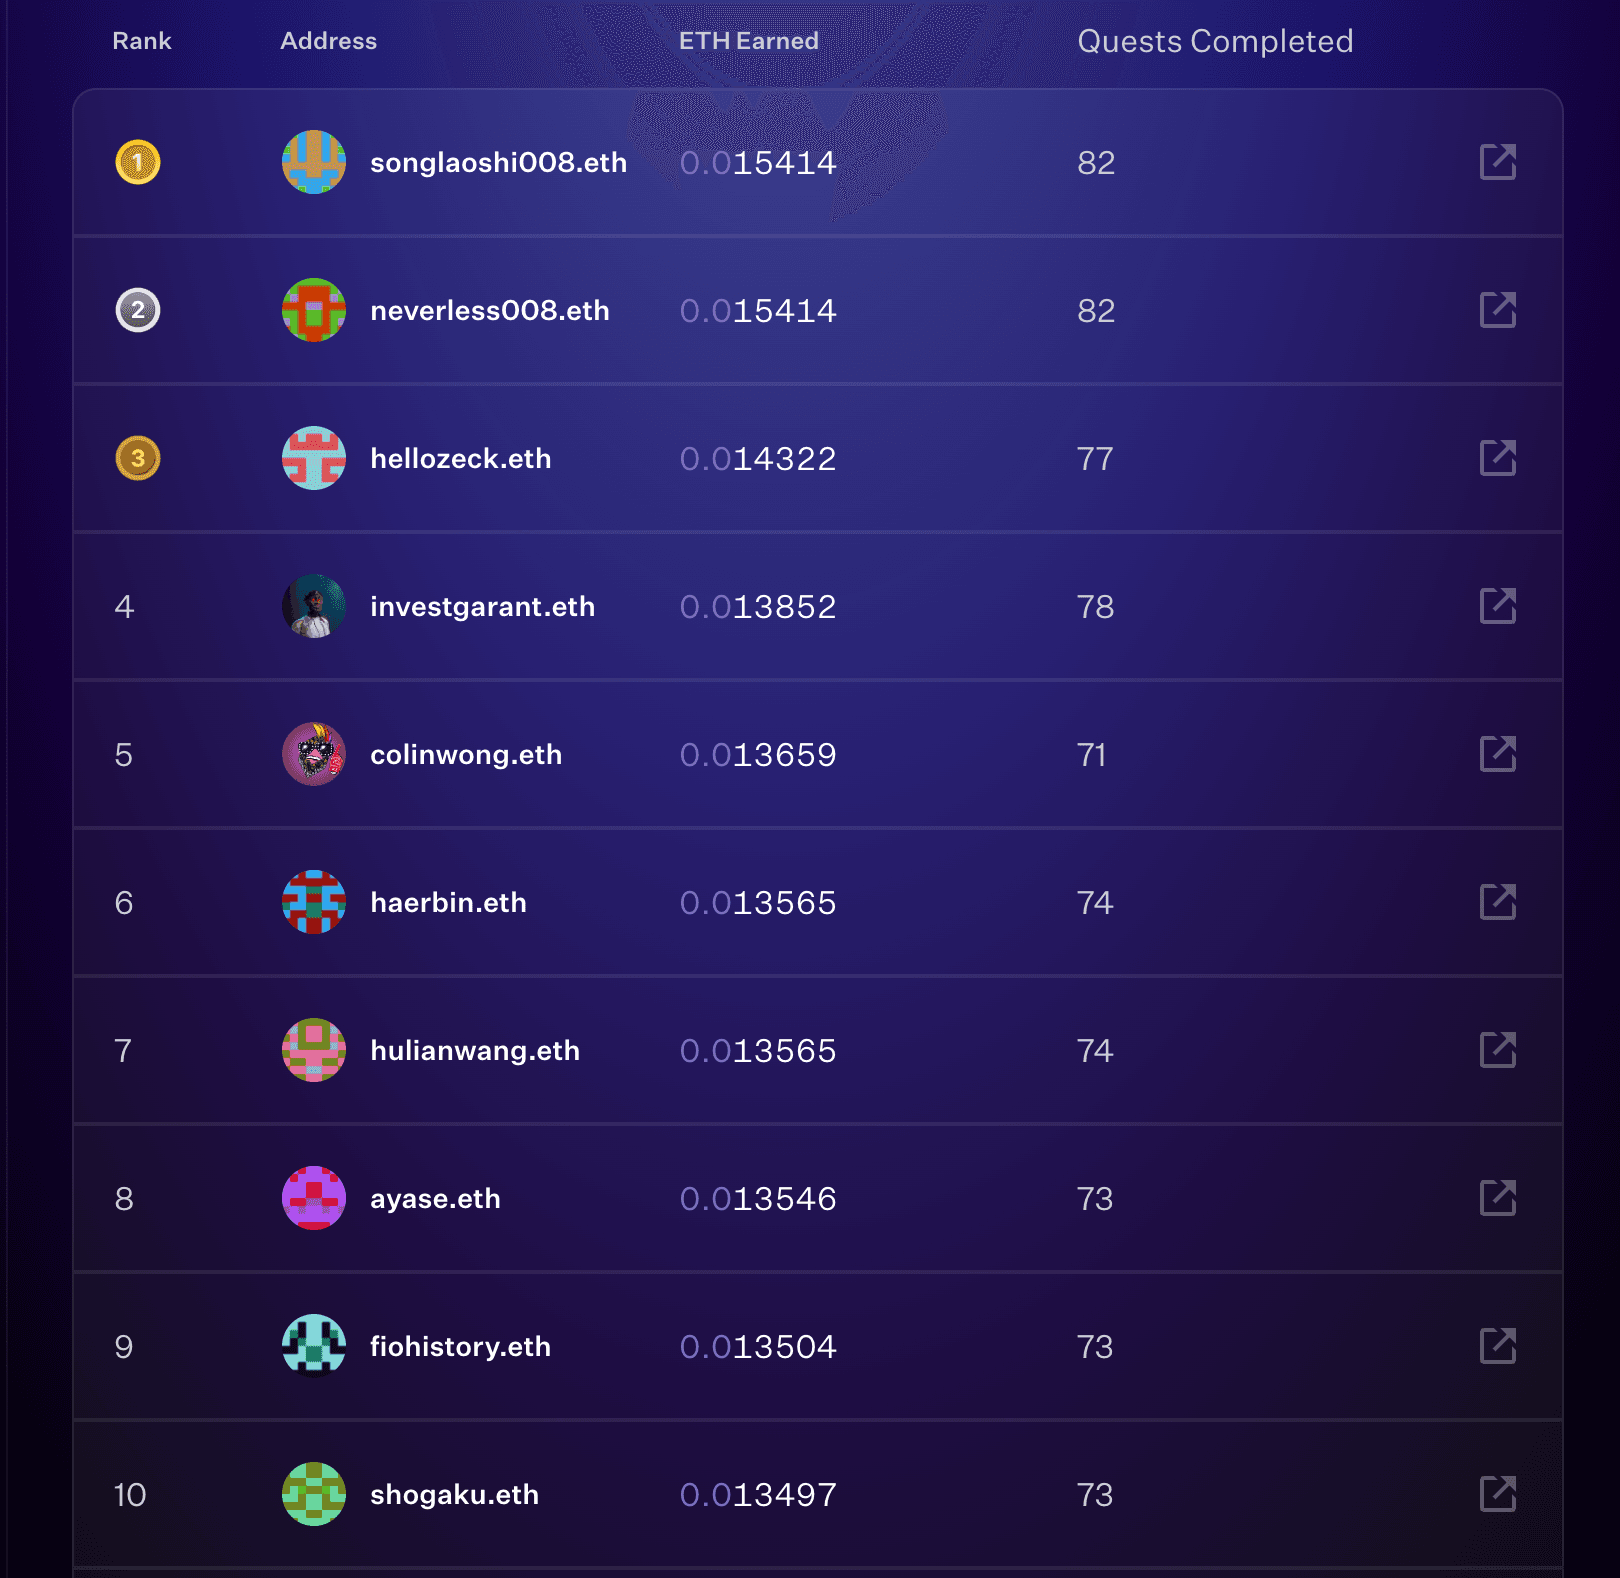Open external link for songlaoshi008.eth
Viewport: 1620px width, 1578px height.
1498,162
